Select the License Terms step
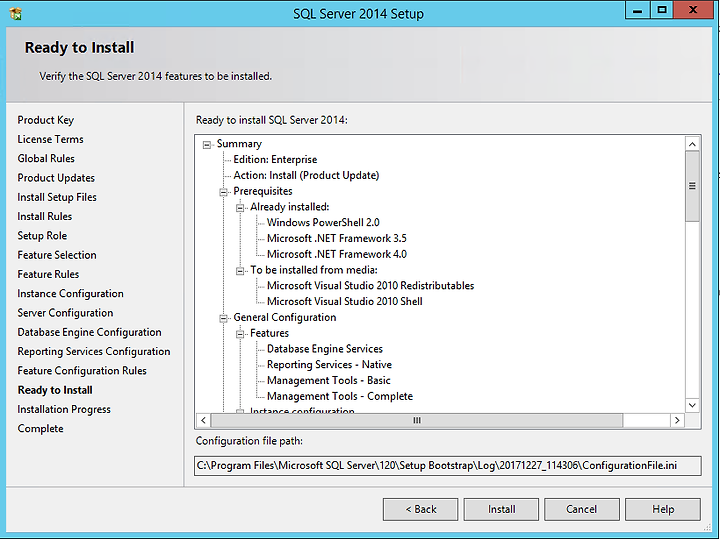Image resolution: width=720 pixels, height=540 pixels. (x=51, y=139)
